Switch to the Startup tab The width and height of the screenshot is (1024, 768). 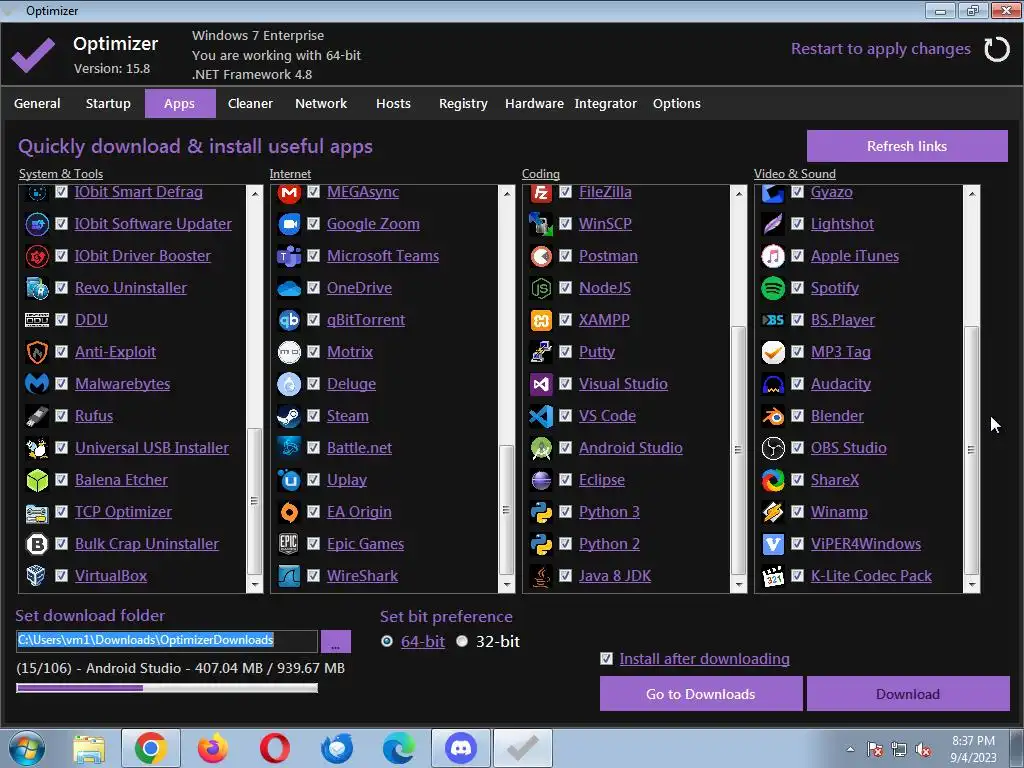[108, 103]
